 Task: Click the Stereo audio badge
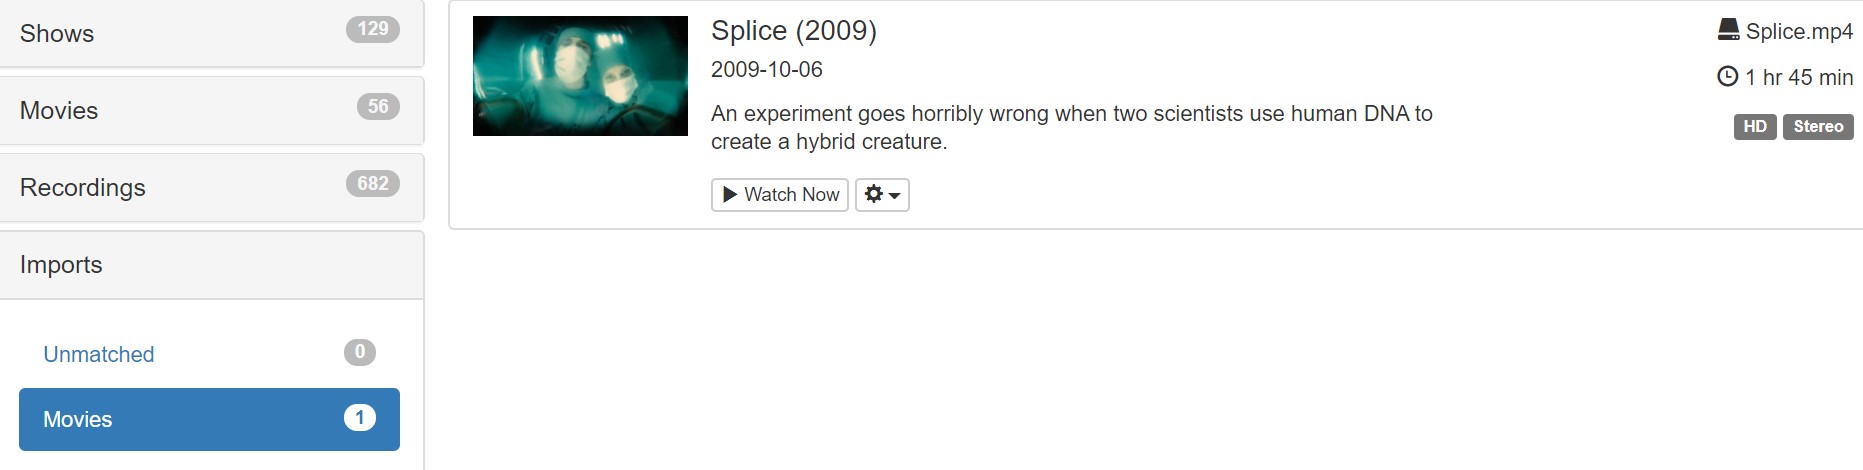click(x=1817, y=127)
